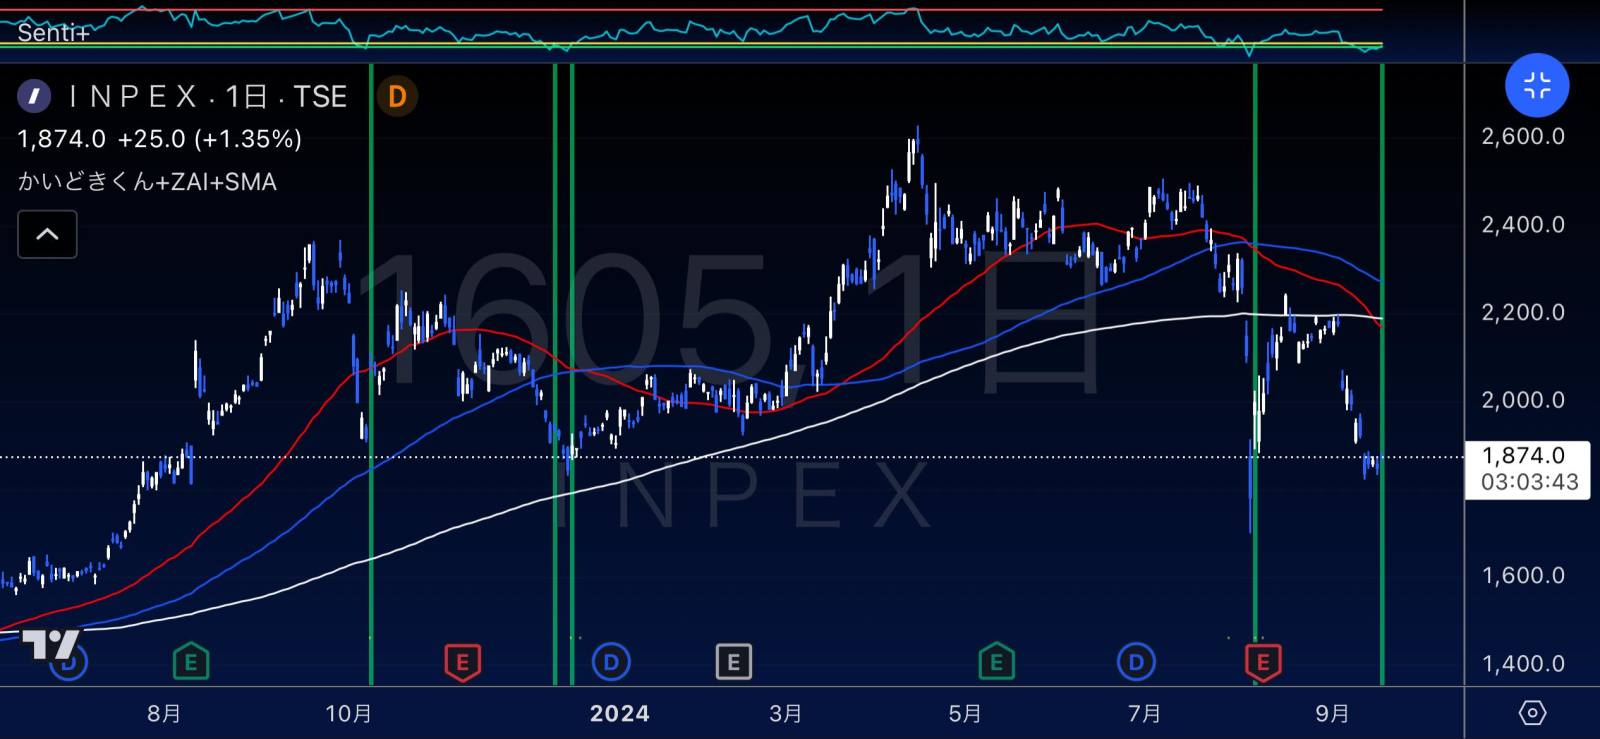Open the blue D dividend marker near 2024

(x=611, y=662)
